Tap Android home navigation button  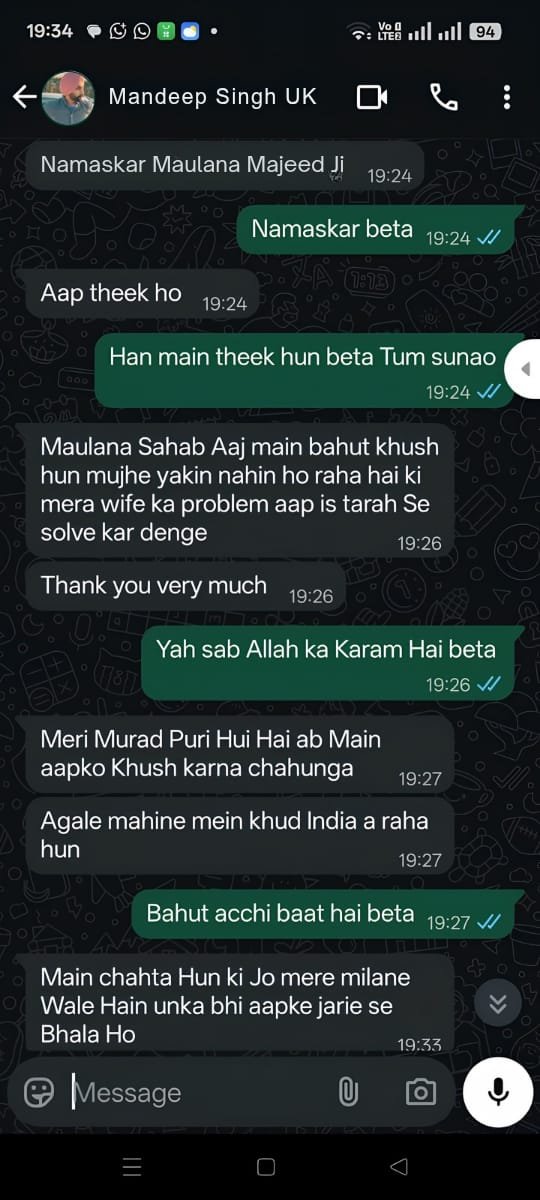pyautogui.click(x=266, y=1167)
